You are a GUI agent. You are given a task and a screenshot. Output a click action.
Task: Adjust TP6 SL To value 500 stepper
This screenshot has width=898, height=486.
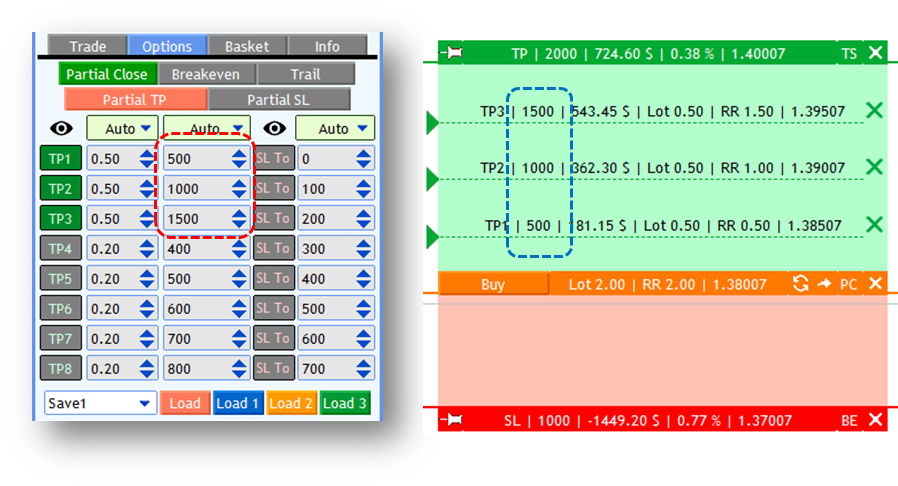pos(364,309)
